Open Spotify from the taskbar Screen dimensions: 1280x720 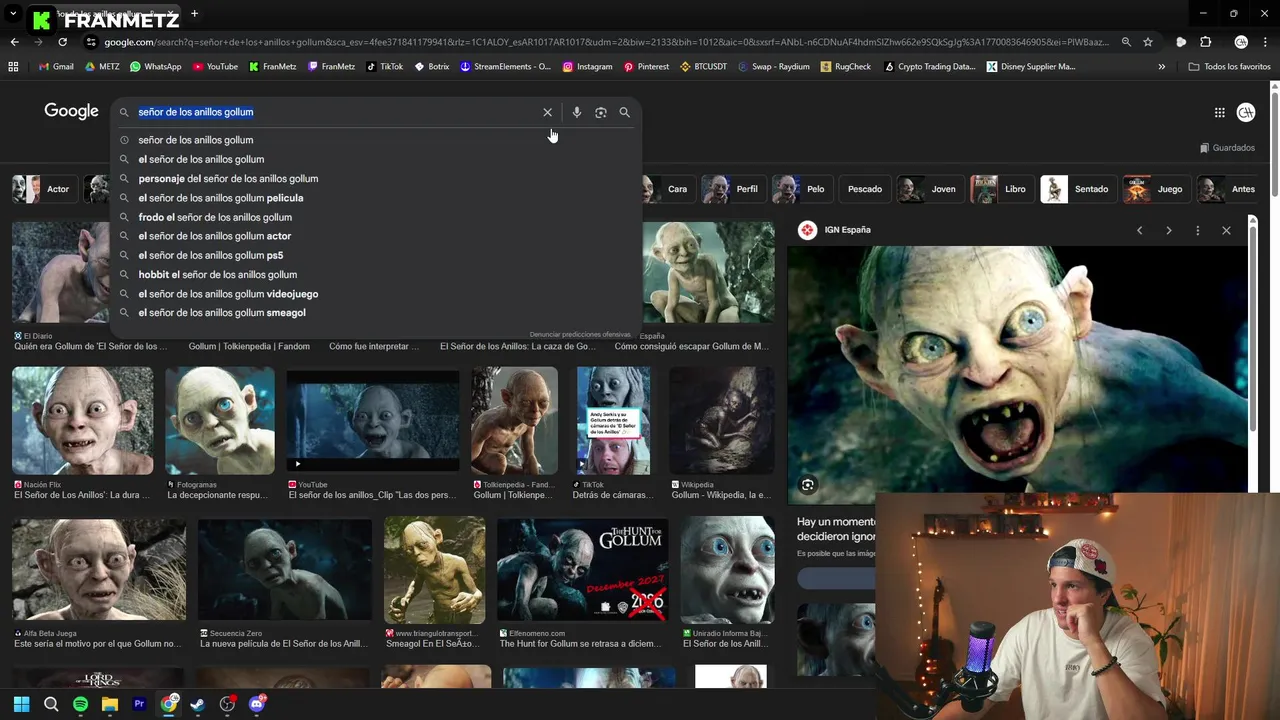click(x=80, y=704)
